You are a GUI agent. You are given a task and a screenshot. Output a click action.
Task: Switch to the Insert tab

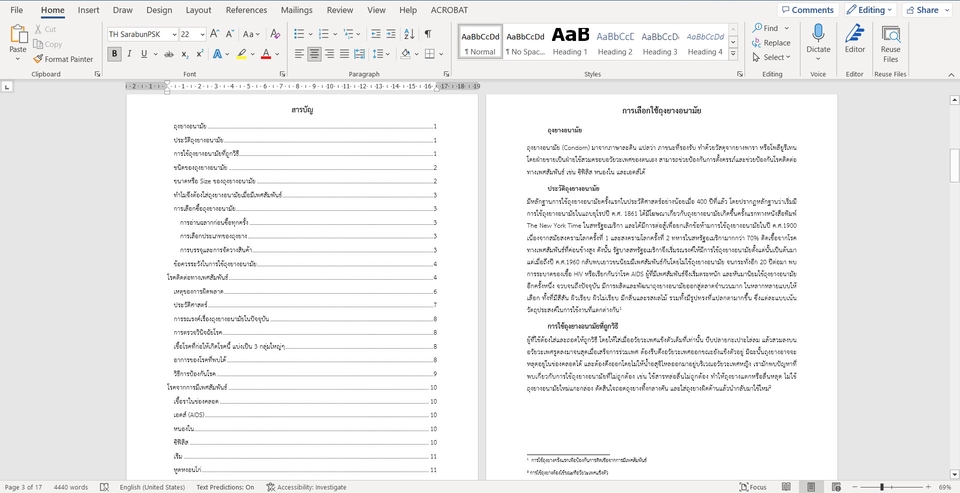89,10
